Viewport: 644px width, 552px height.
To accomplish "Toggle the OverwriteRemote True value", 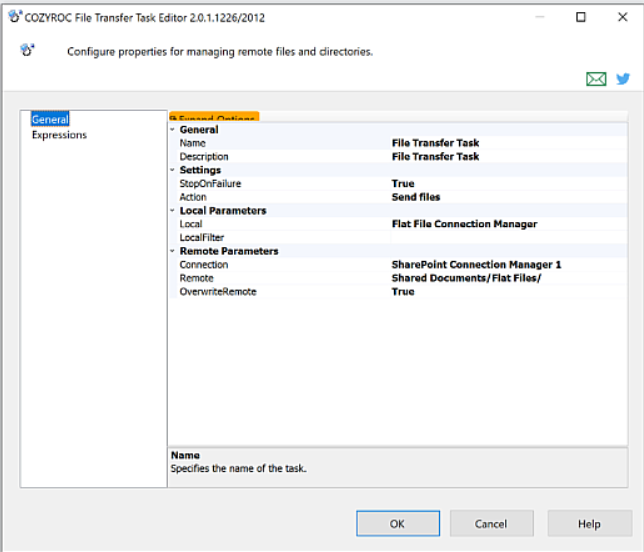I will coord(509,292).
